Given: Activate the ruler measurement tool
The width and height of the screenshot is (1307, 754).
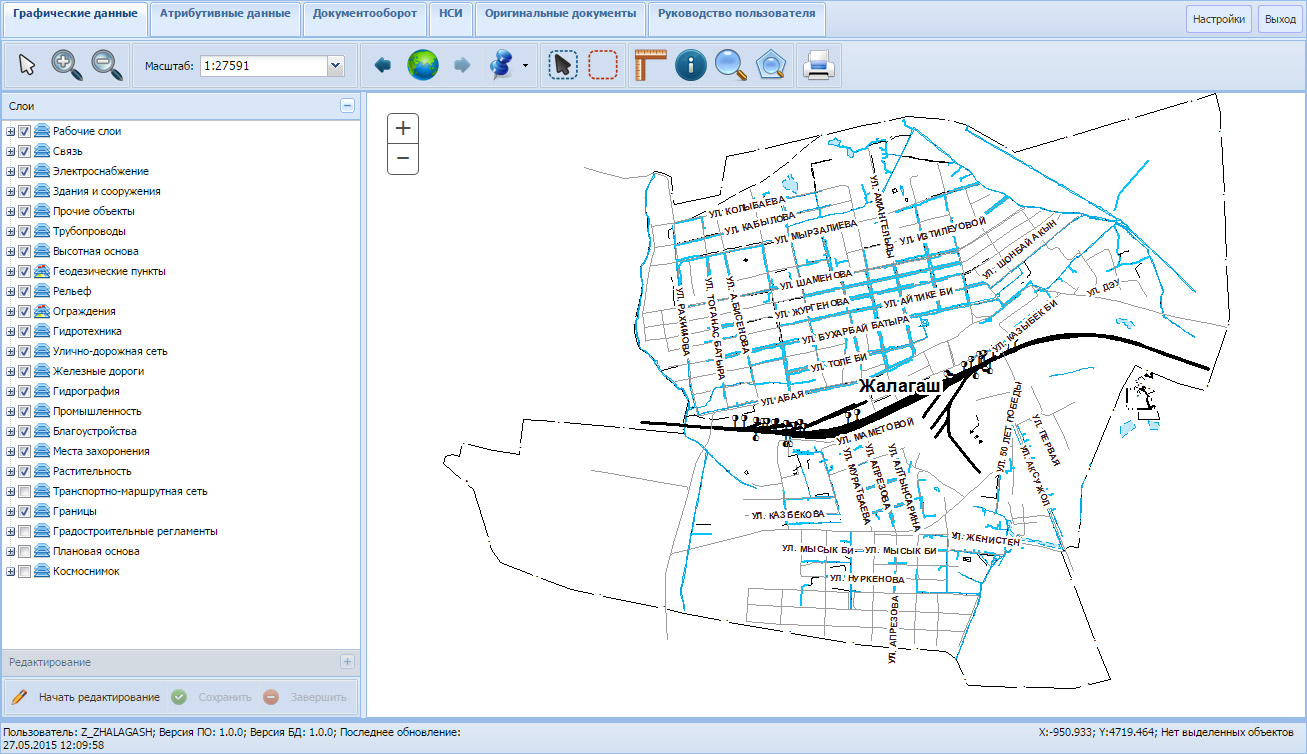Looking at the screenshot, I should pos(649,65).
